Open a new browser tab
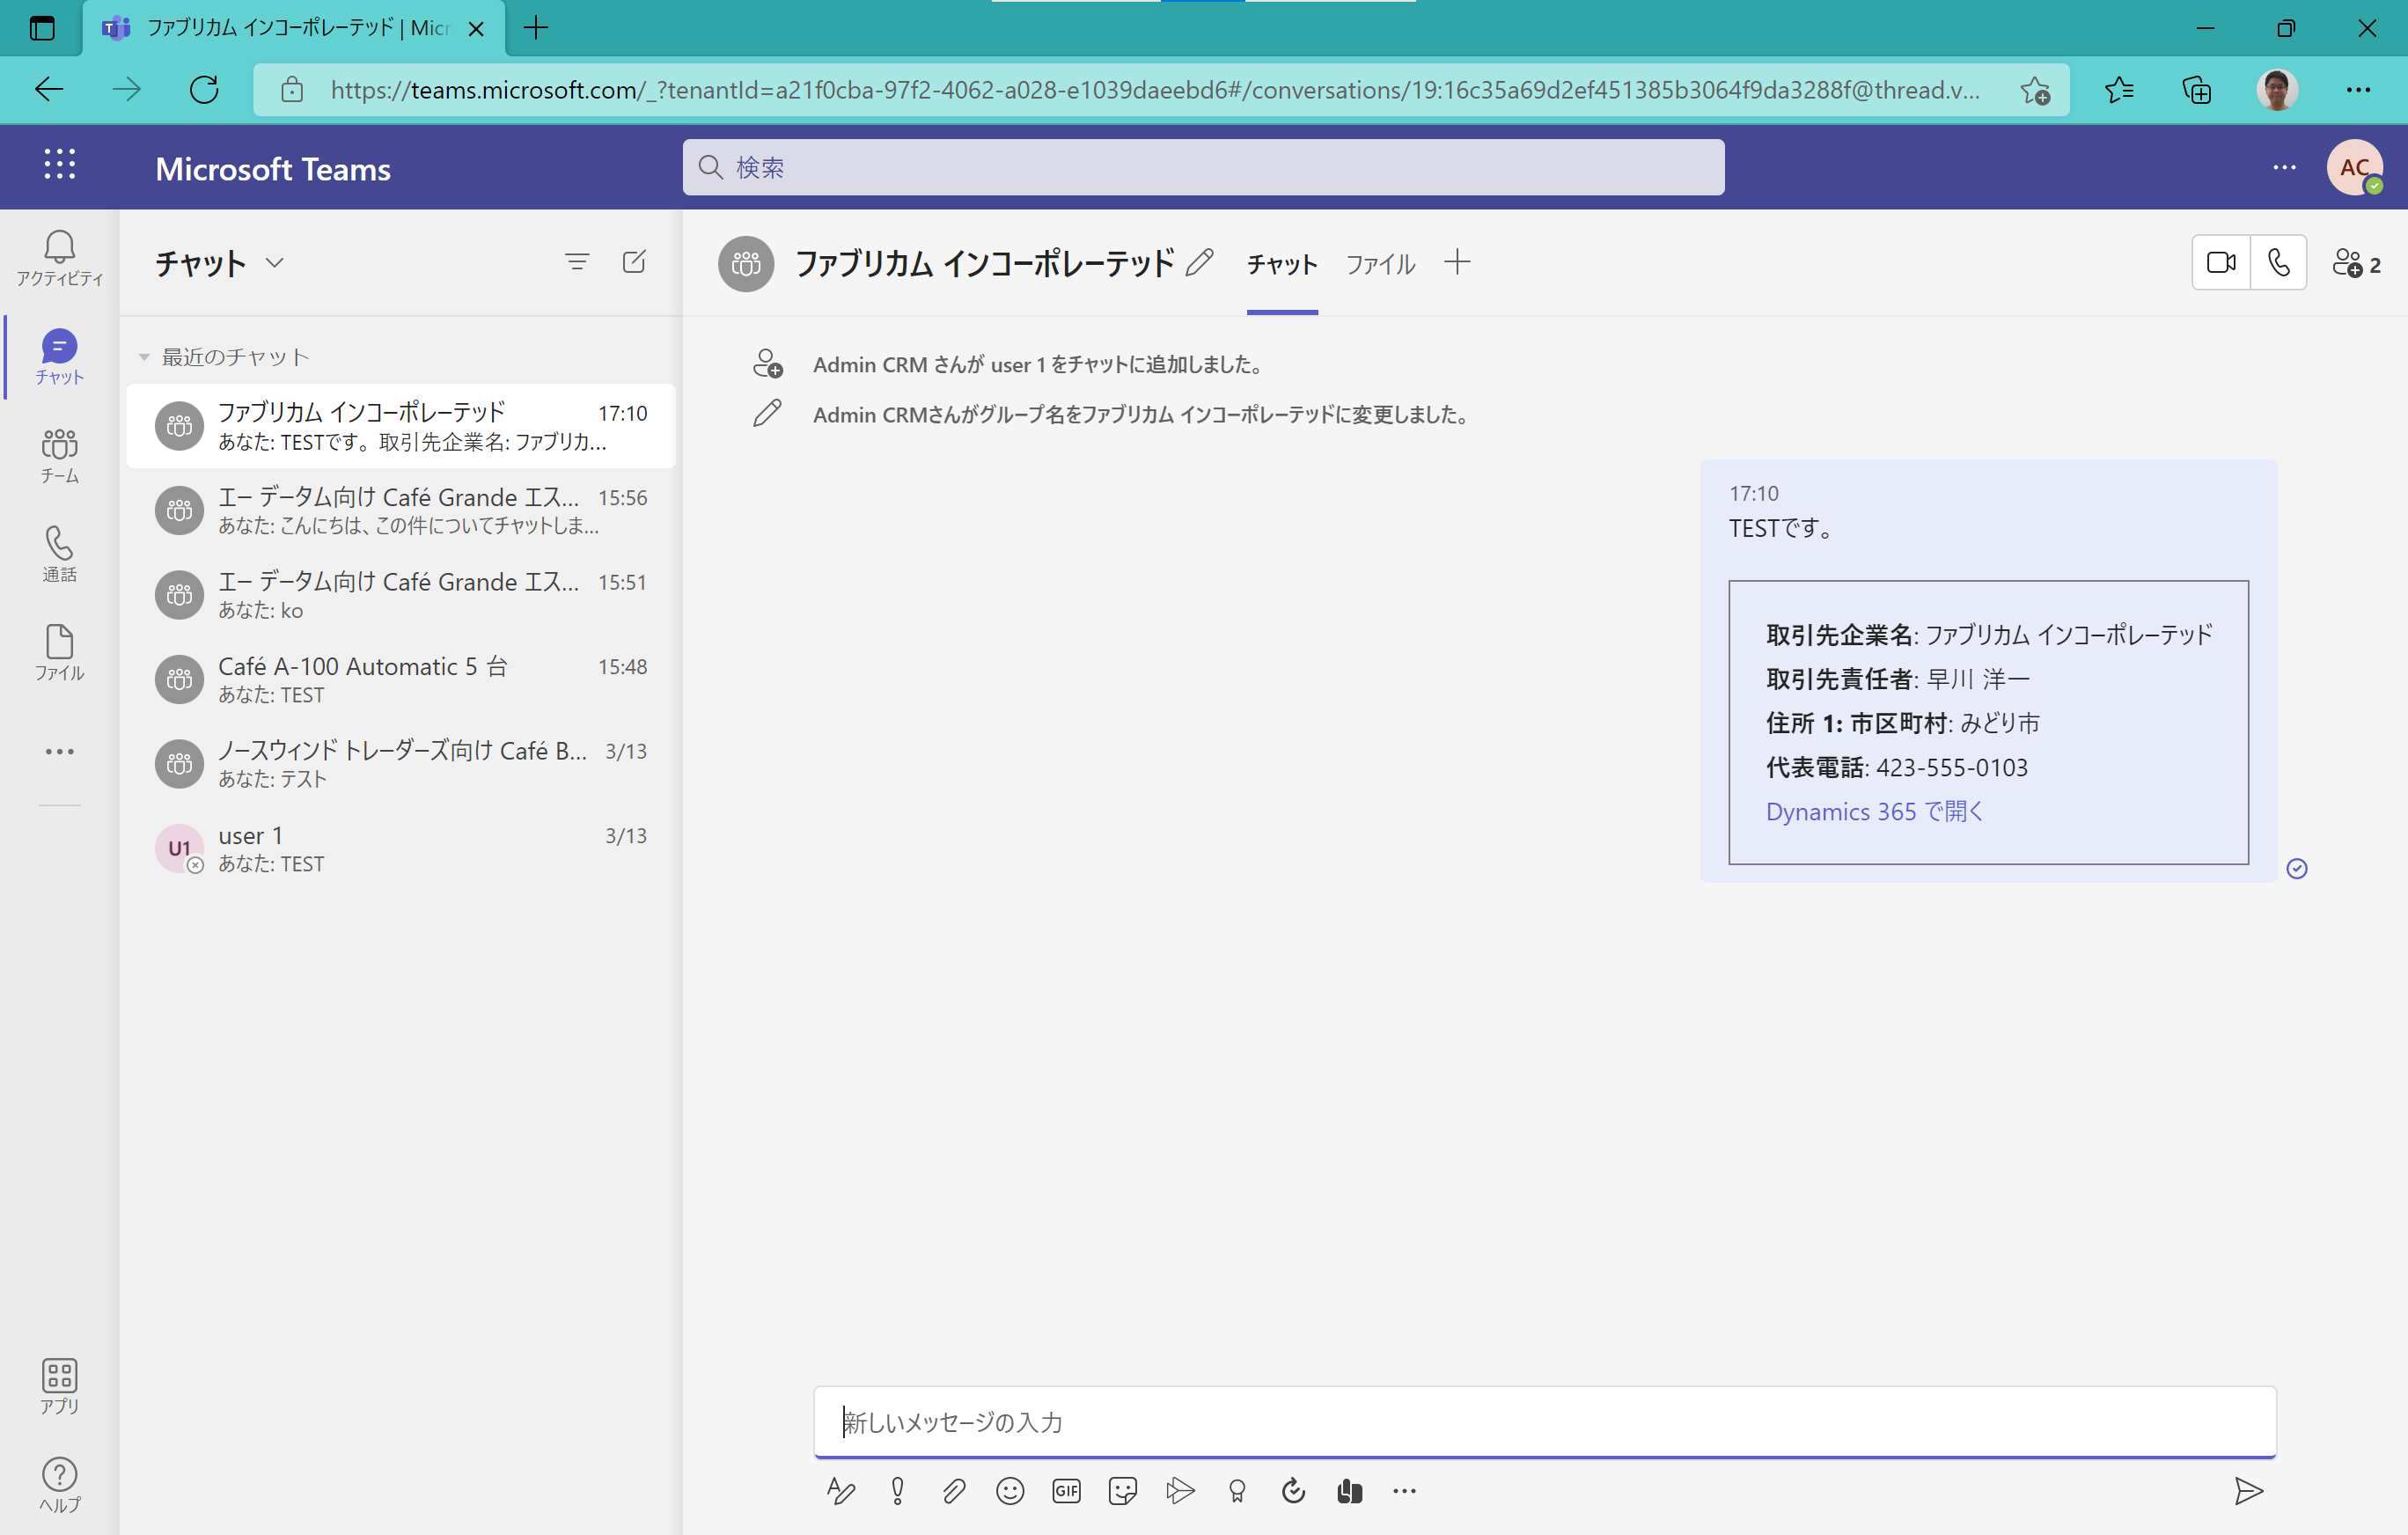 pos(536,28)
